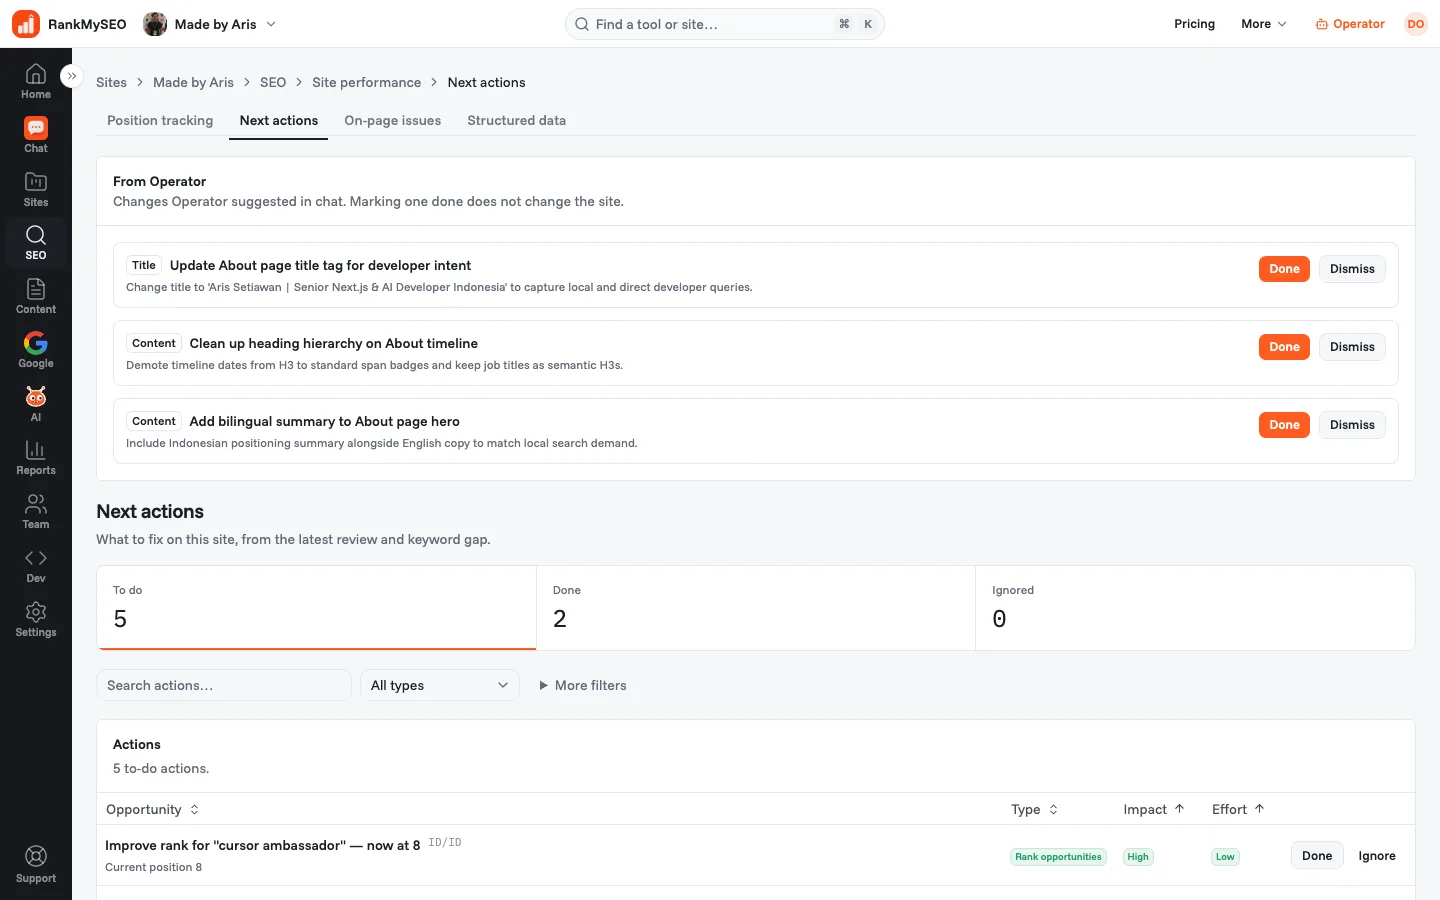Select the SEO sidebar icon
This screenshot has width=1440, height=900.
(x=36, y=243)
